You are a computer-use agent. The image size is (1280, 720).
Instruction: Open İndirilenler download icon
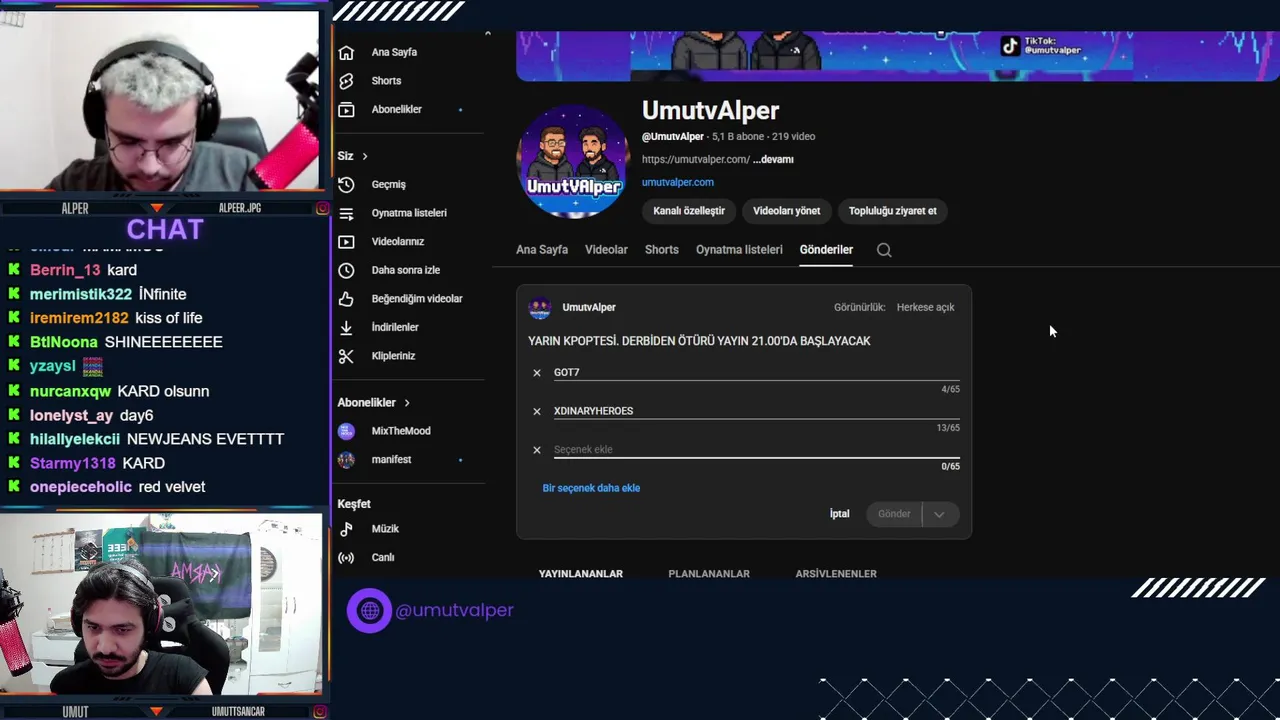coord(346,327)
